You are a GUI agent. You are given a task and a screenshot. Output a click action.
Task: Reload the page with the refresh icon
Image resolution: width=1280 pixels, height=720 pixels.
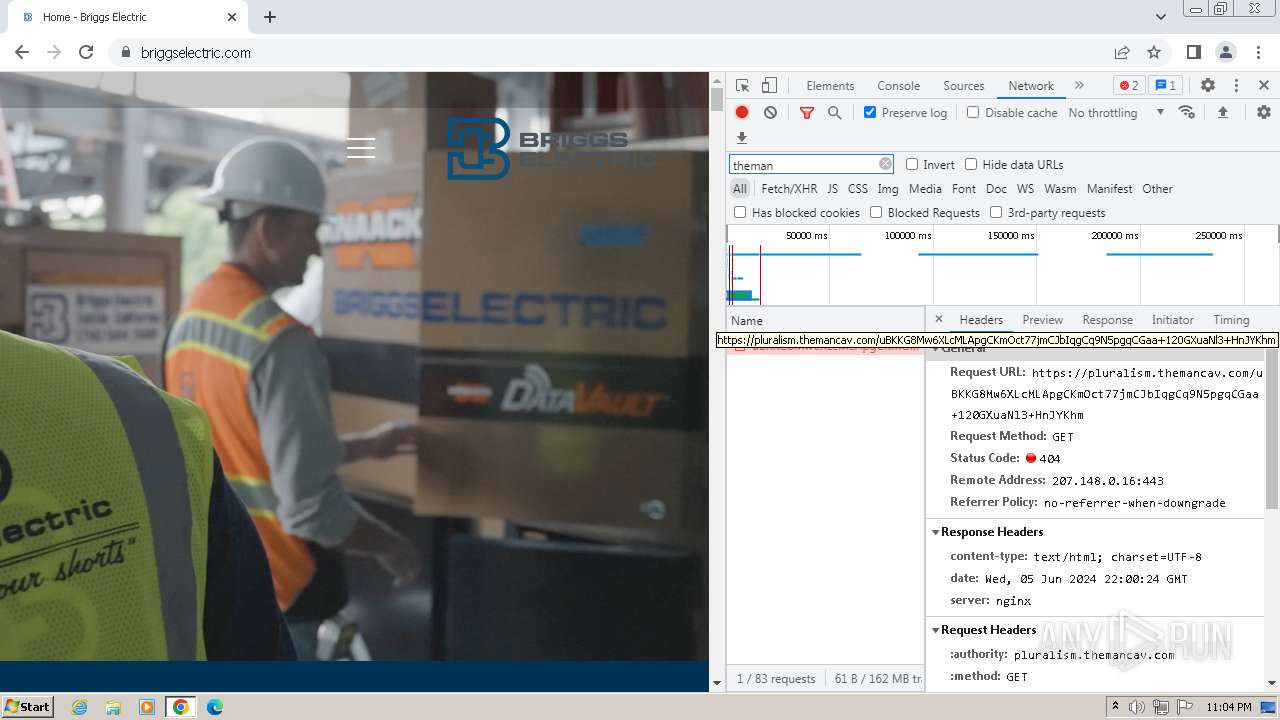86,52
